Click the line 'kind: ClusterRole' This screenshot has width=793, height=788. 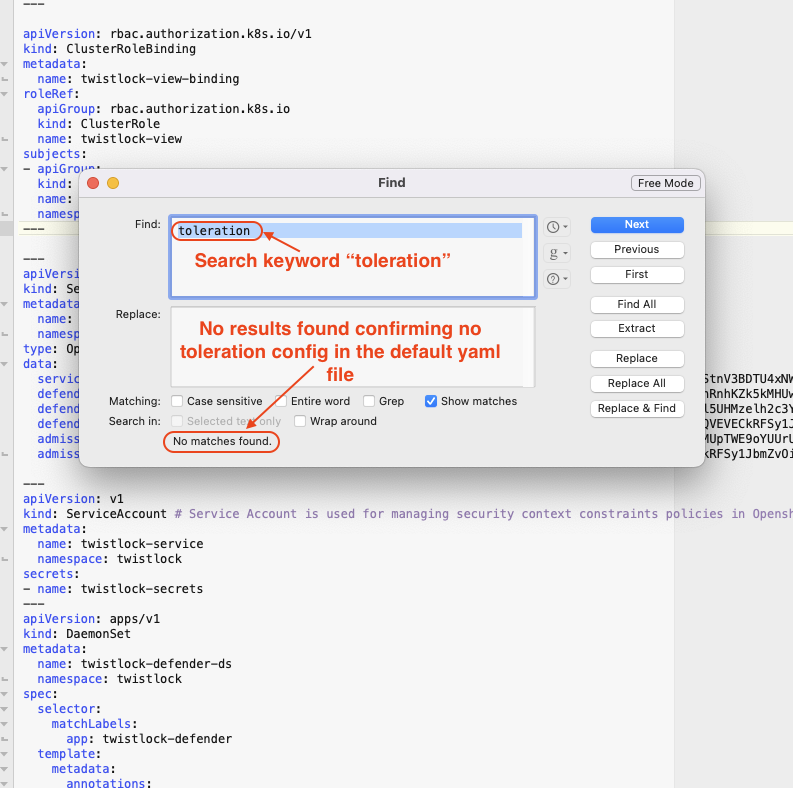pyautogui.click(x=99, y=124)
